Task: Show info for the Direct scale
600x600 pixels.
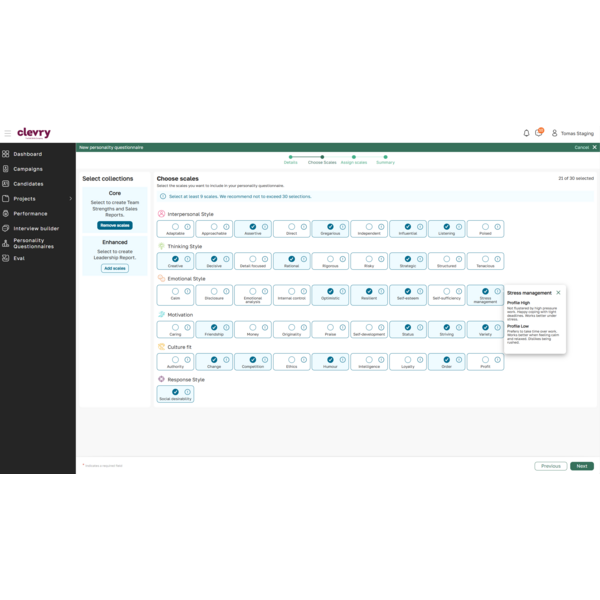Action: tap(304, 227)
